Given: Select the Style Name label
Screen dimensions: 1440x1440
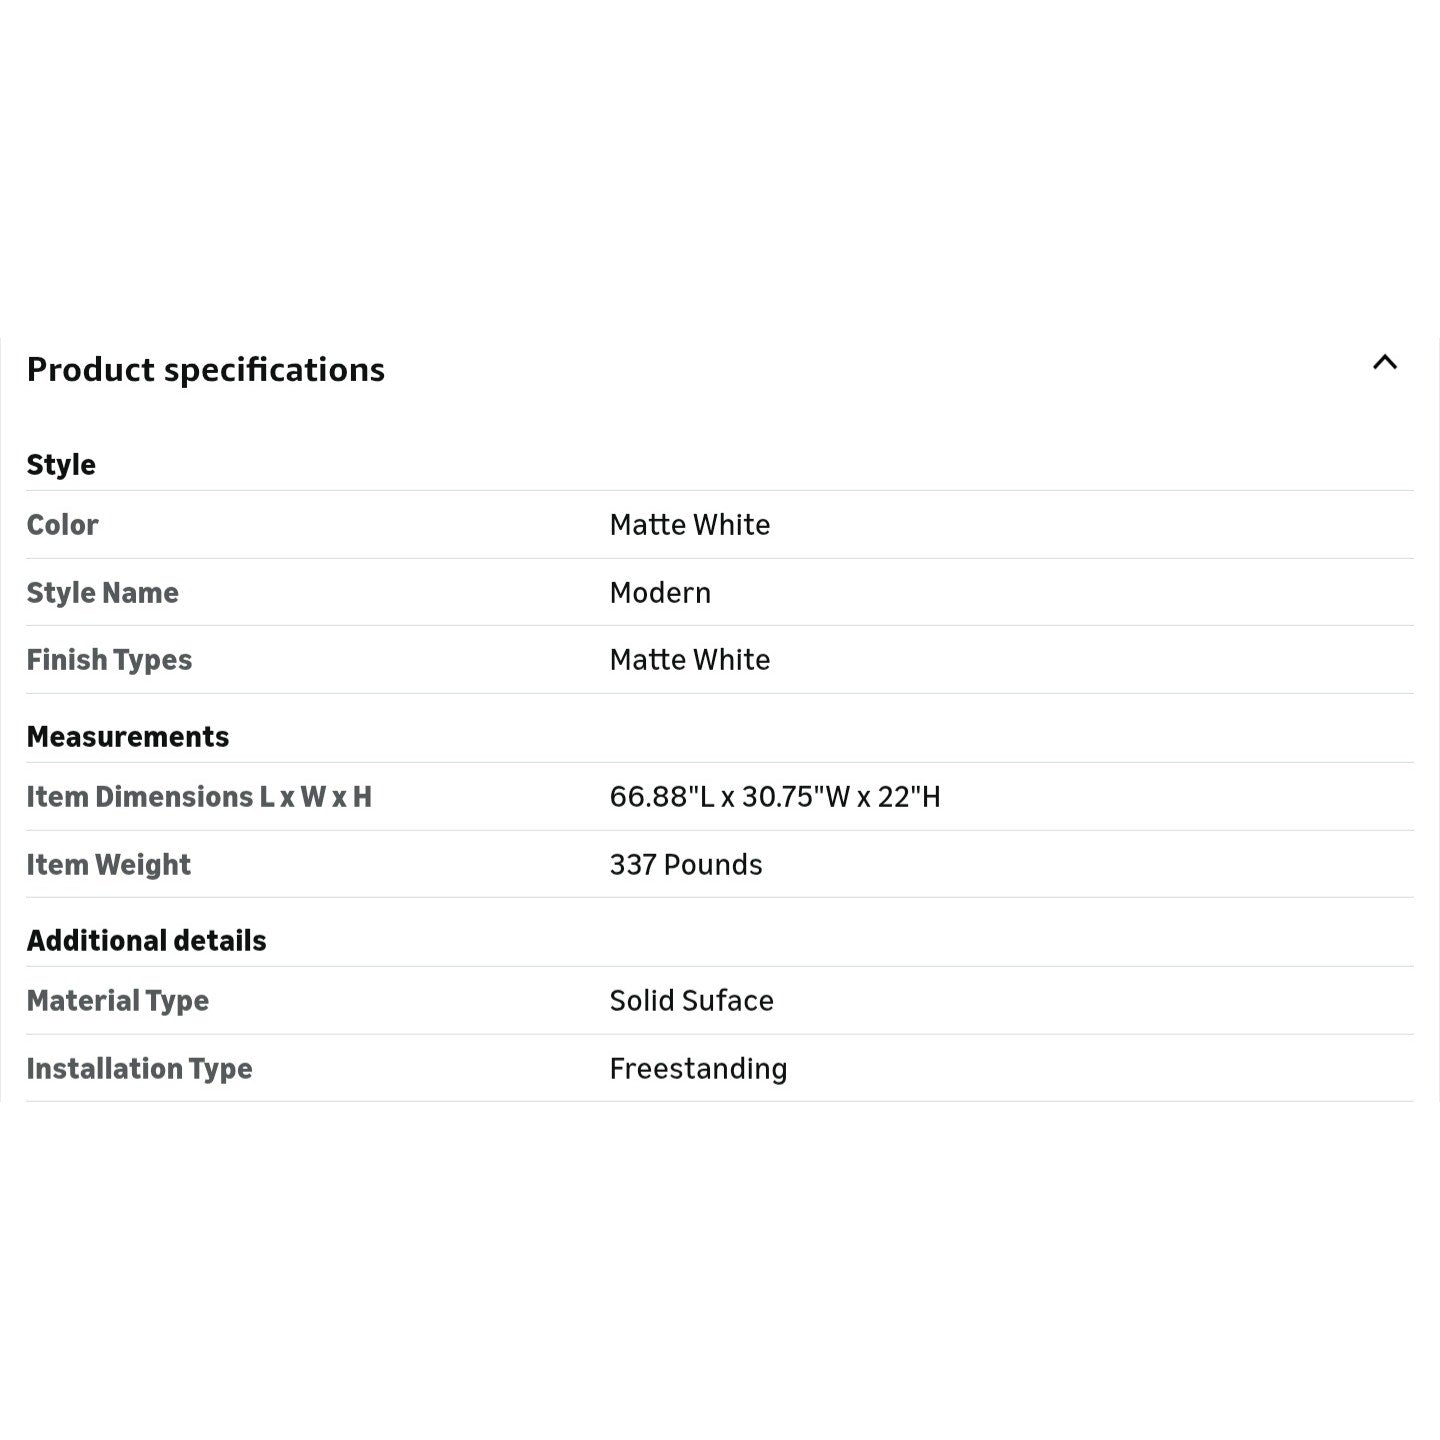Looking at the screenshot, I should (x=102, y=593).
